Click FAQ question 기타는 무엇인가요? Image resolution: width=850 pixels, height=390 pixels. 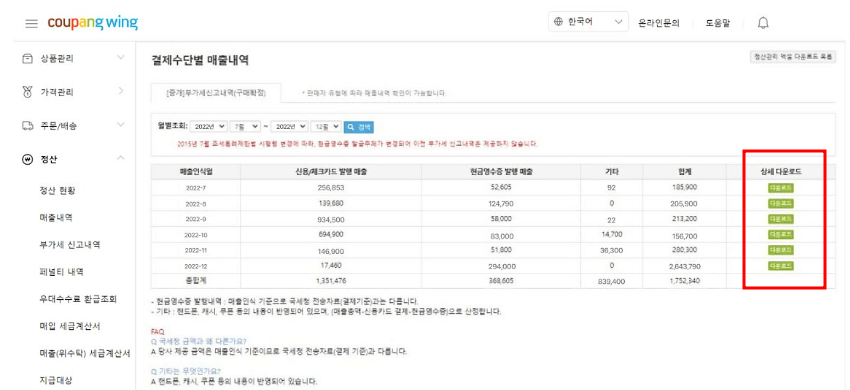pos(186,372)
